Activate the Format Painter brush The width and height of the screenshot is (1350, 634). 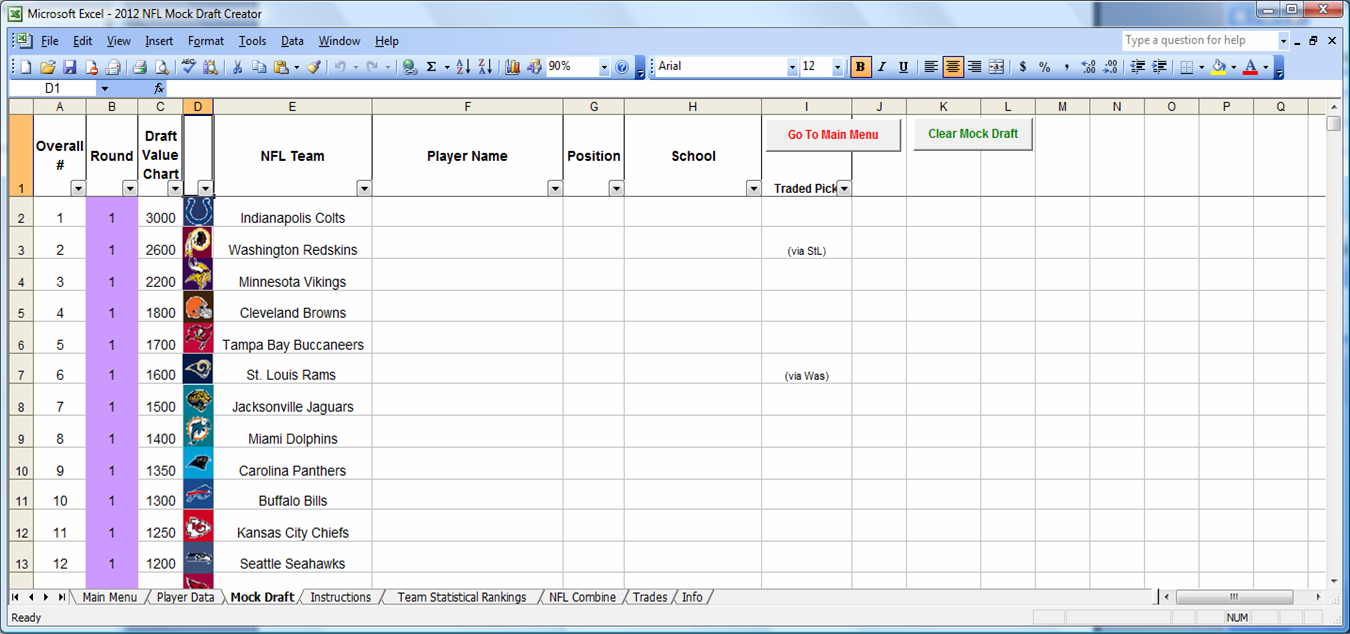tap(314, 67)
